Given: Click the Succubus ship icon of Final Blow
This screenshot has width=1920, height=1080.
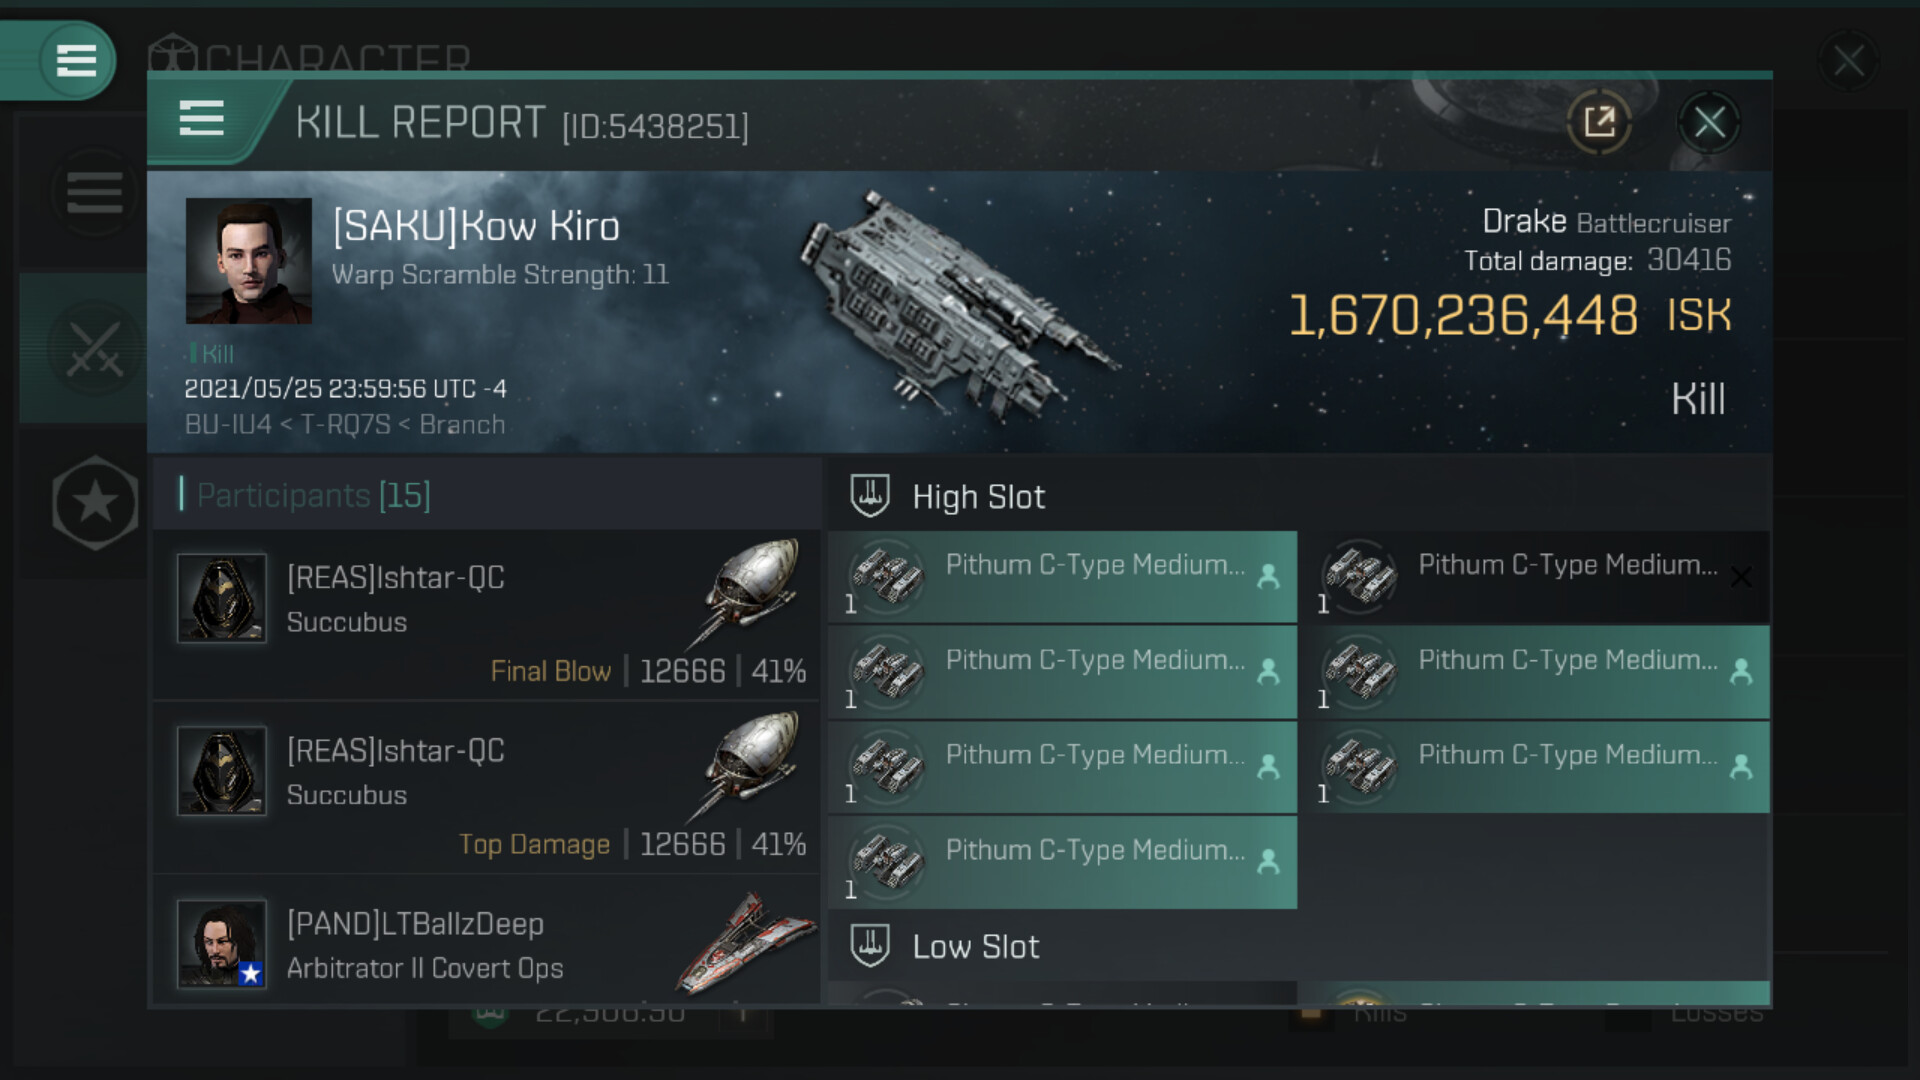Looking at the screenshot, I should click(x=752, y=590).
